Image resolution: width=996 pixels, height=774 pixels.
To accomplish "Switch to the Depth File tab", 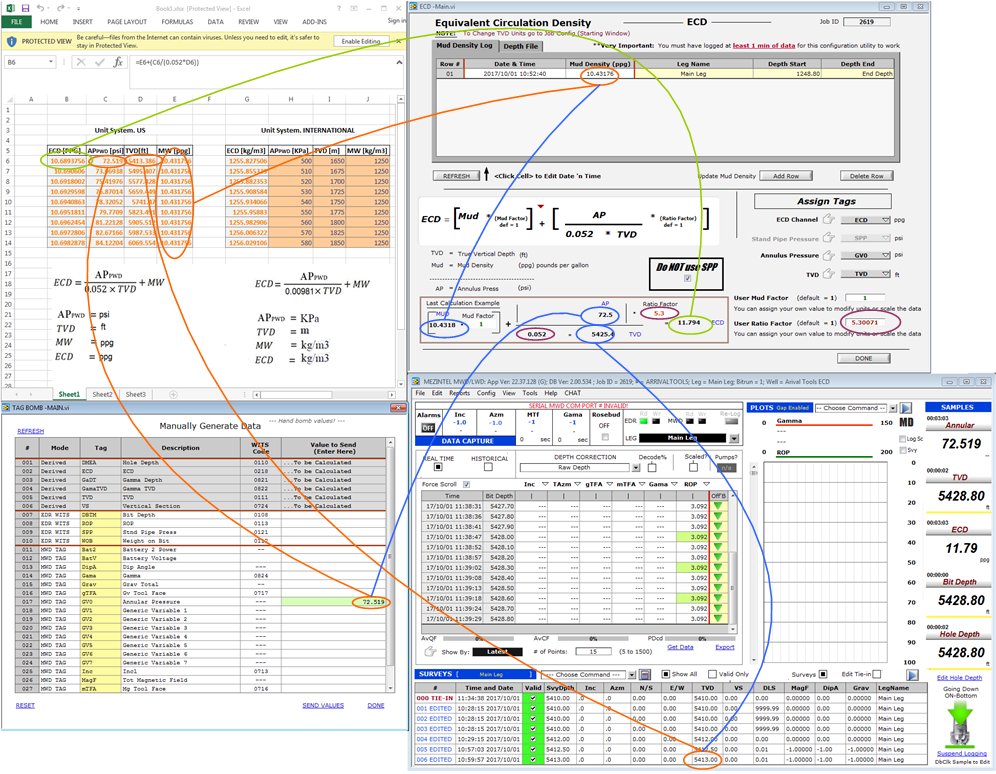I will tap(521, 46).
